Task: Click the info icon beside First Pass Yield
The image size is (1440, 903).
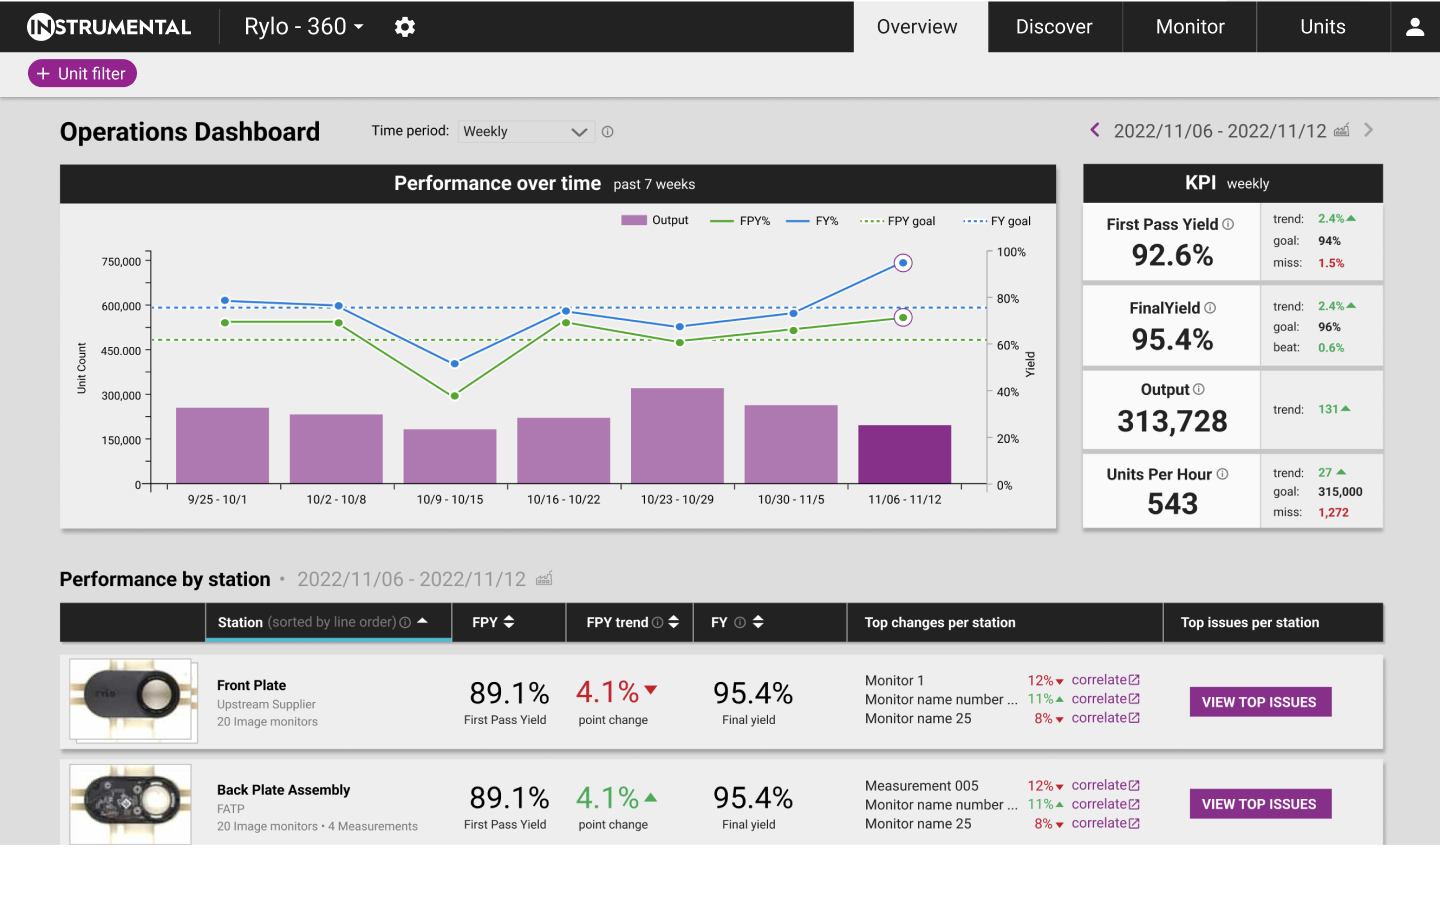Action: (x=1228, y=224)
